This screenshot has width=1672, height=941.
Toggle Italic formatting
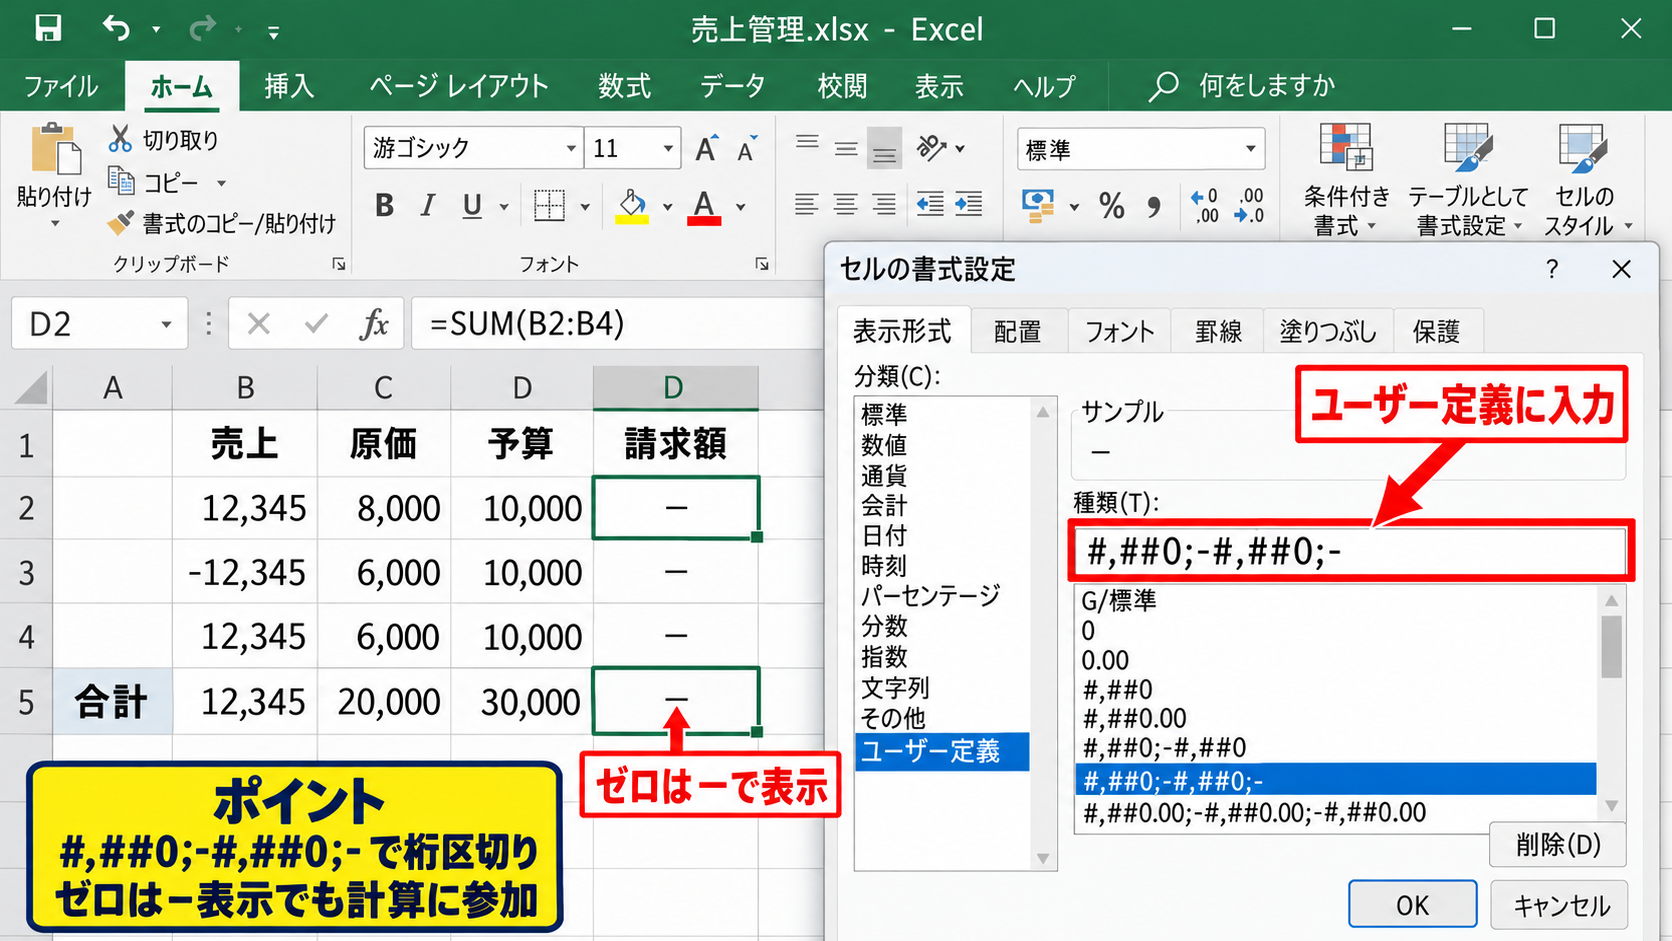coord(428,206)
